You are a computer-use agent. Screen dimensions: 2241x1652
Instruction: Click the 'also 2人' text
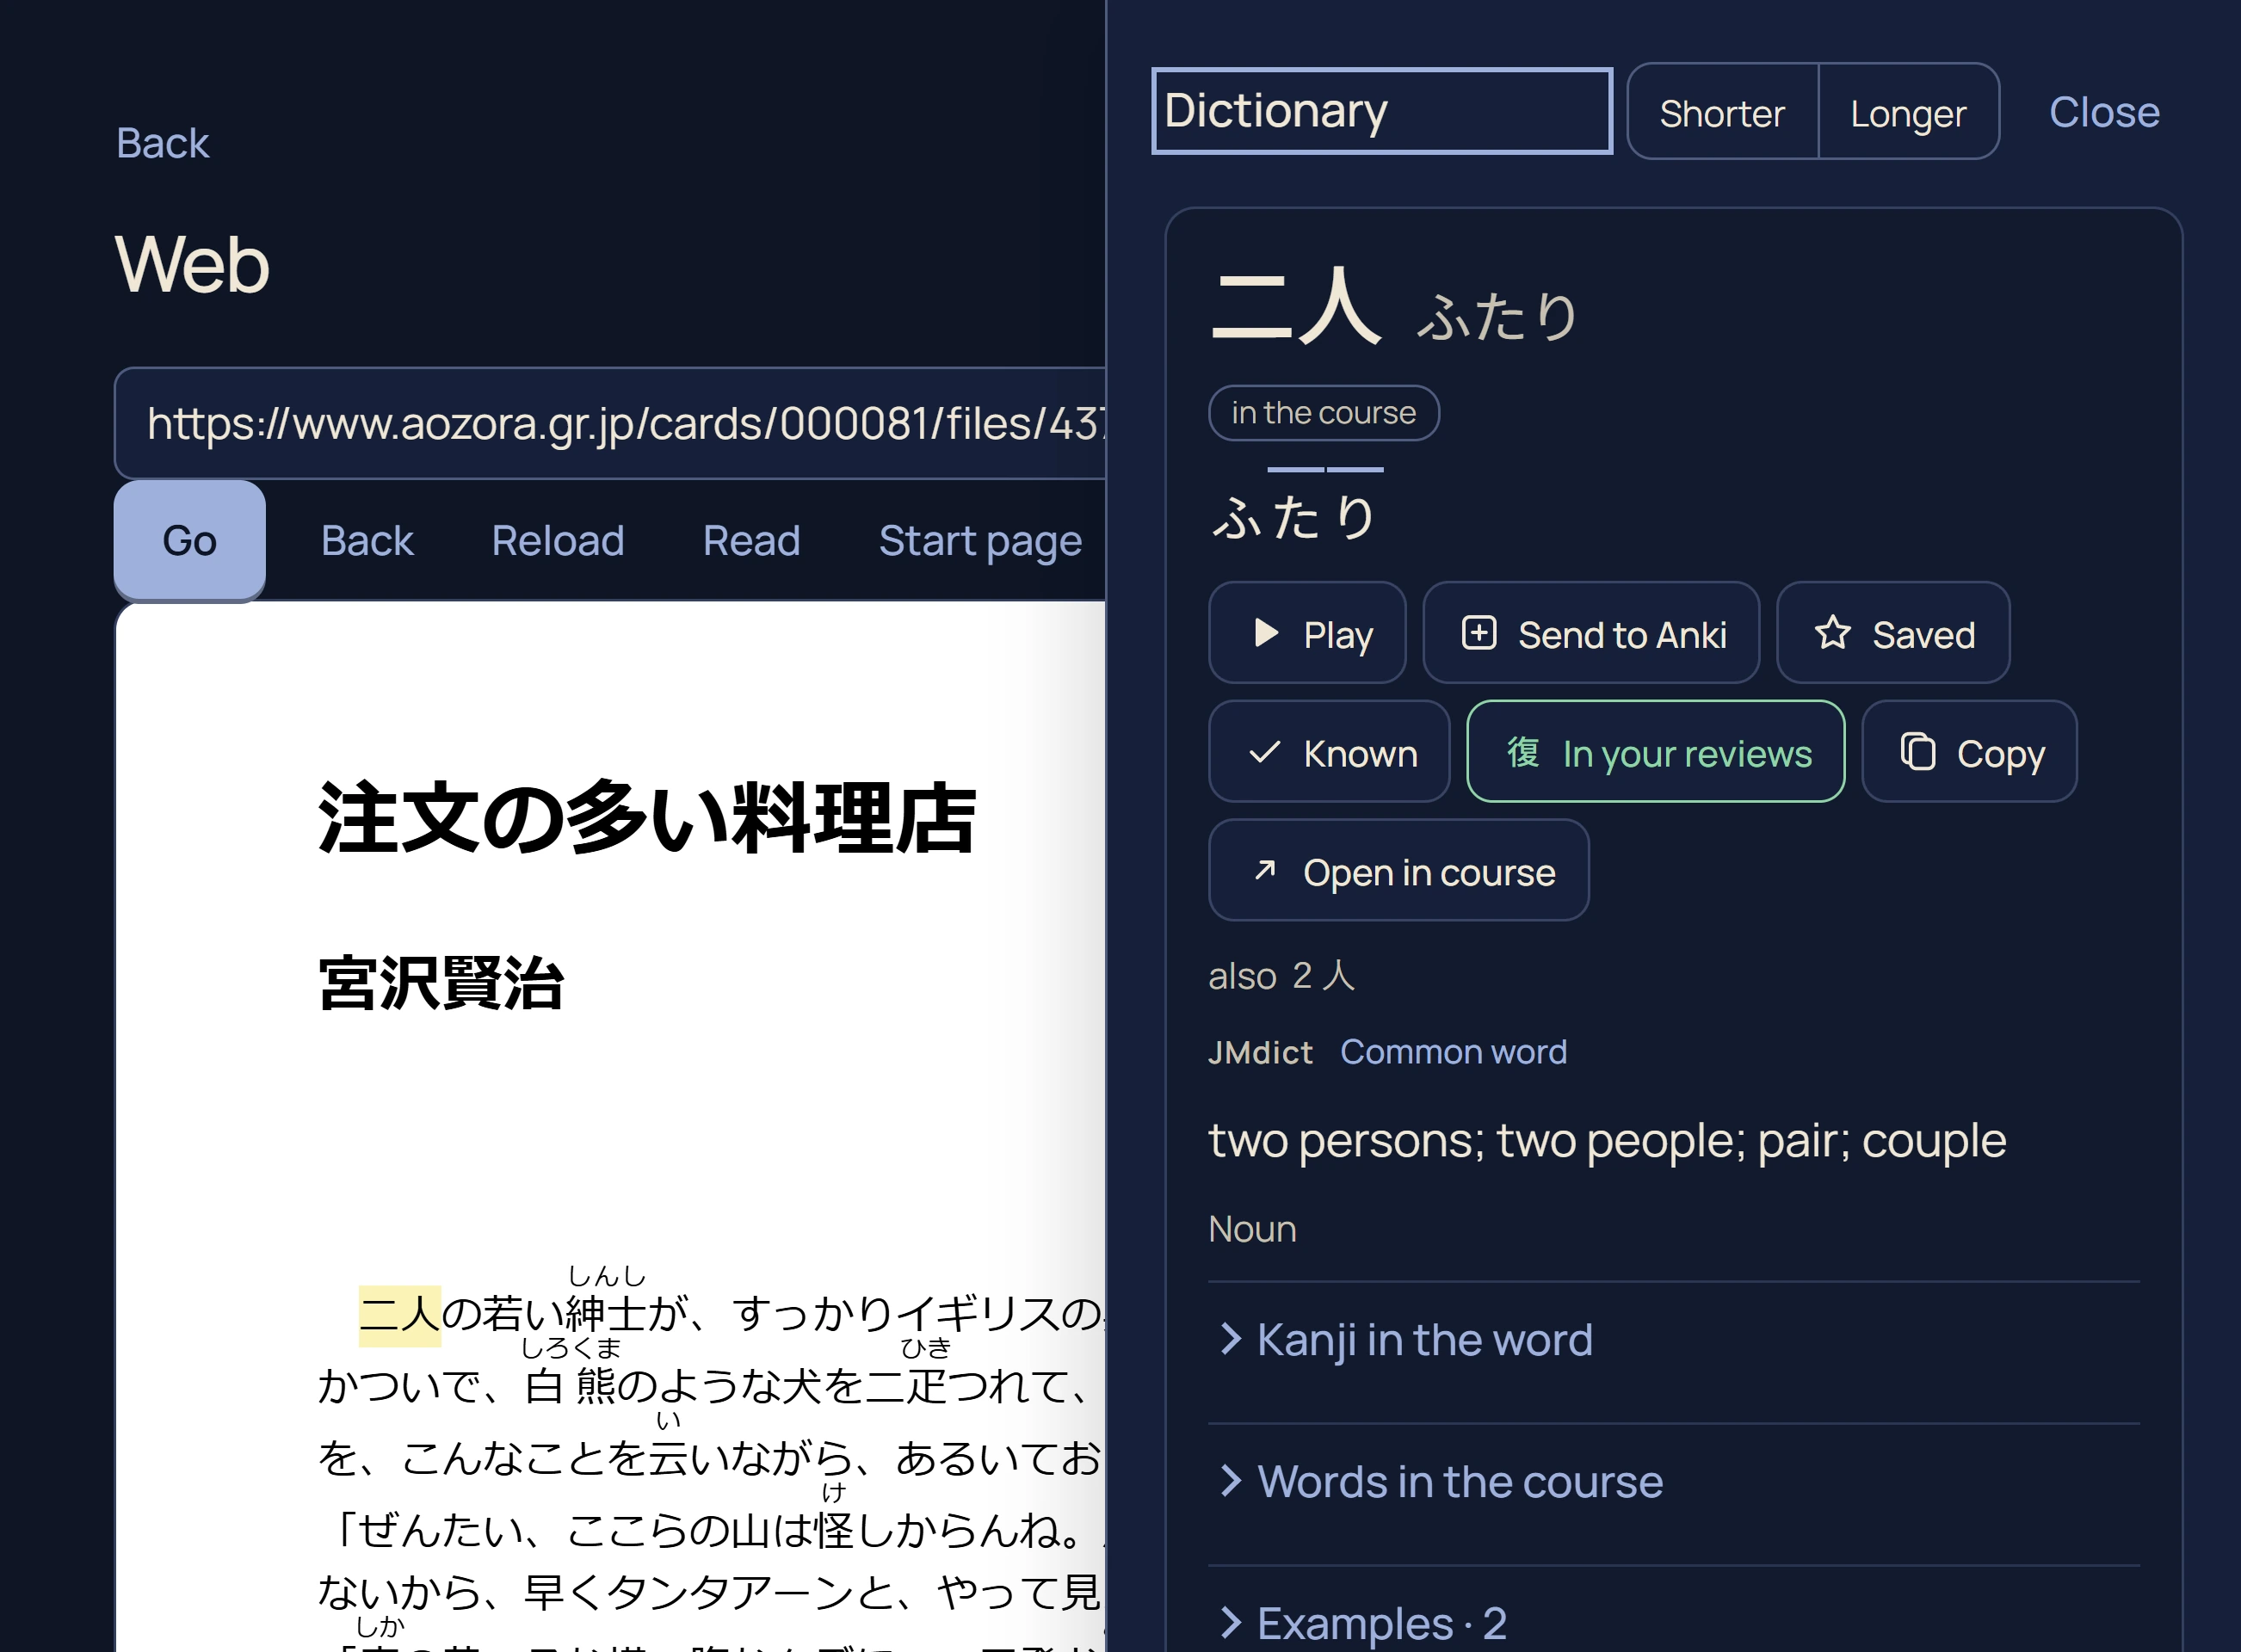1282,976
